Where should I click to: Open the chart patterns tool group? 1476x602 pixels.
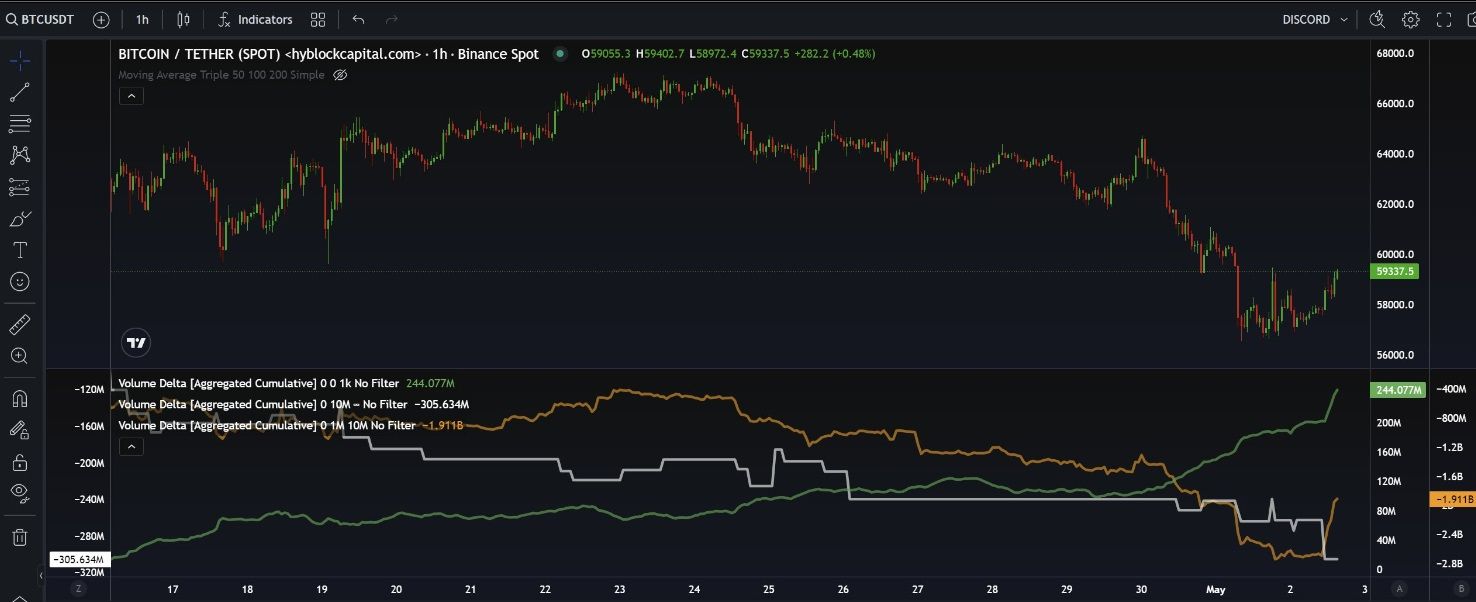[x=19, y=155]
